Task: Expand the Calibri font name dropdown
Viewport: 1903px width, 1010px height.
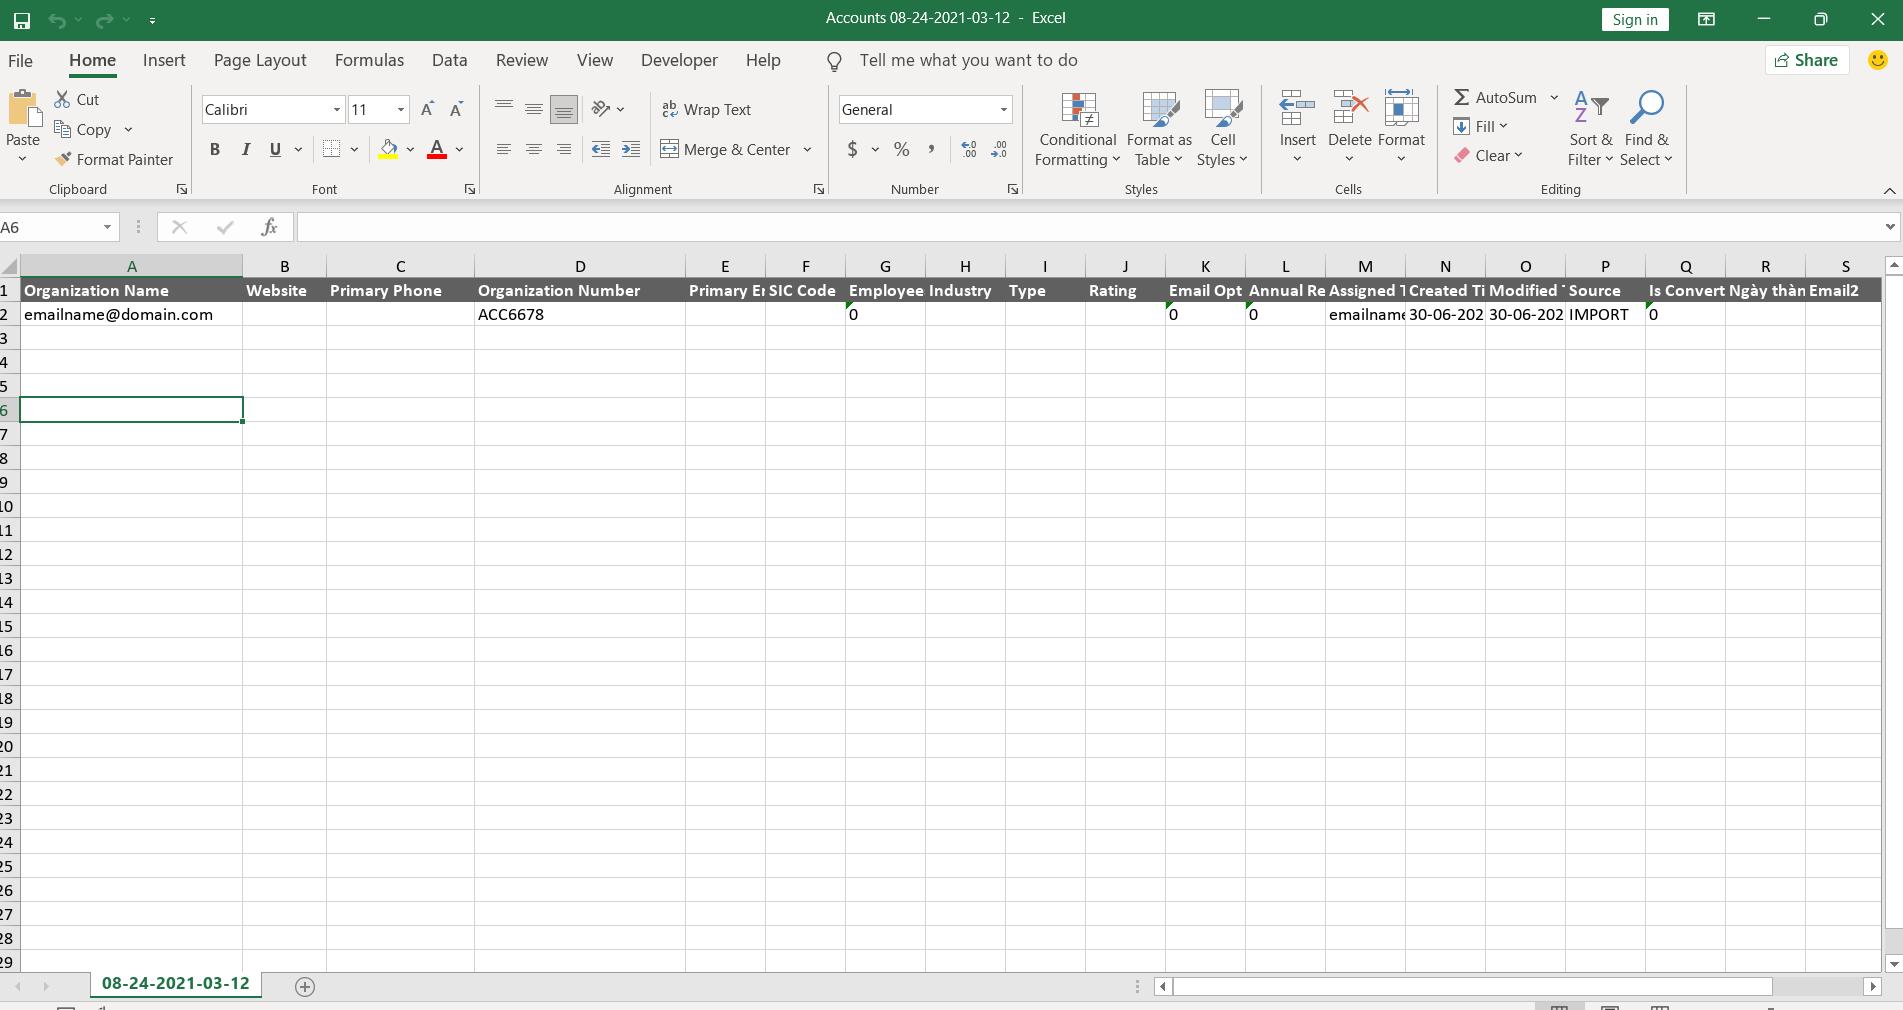Action: coord(336,110)
